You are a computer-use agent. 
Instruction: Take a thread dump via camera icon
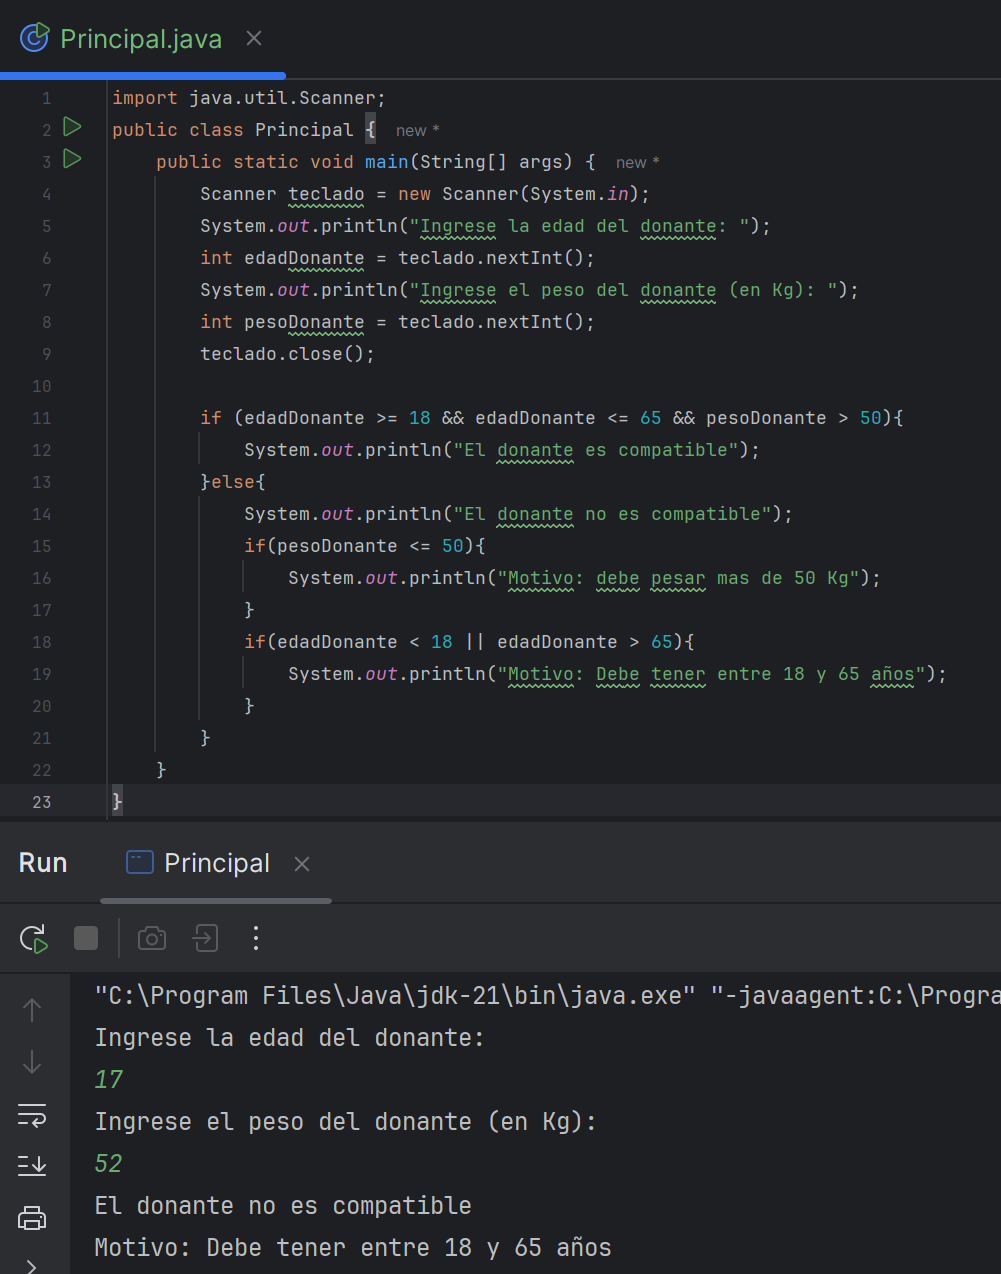(152, 938)
